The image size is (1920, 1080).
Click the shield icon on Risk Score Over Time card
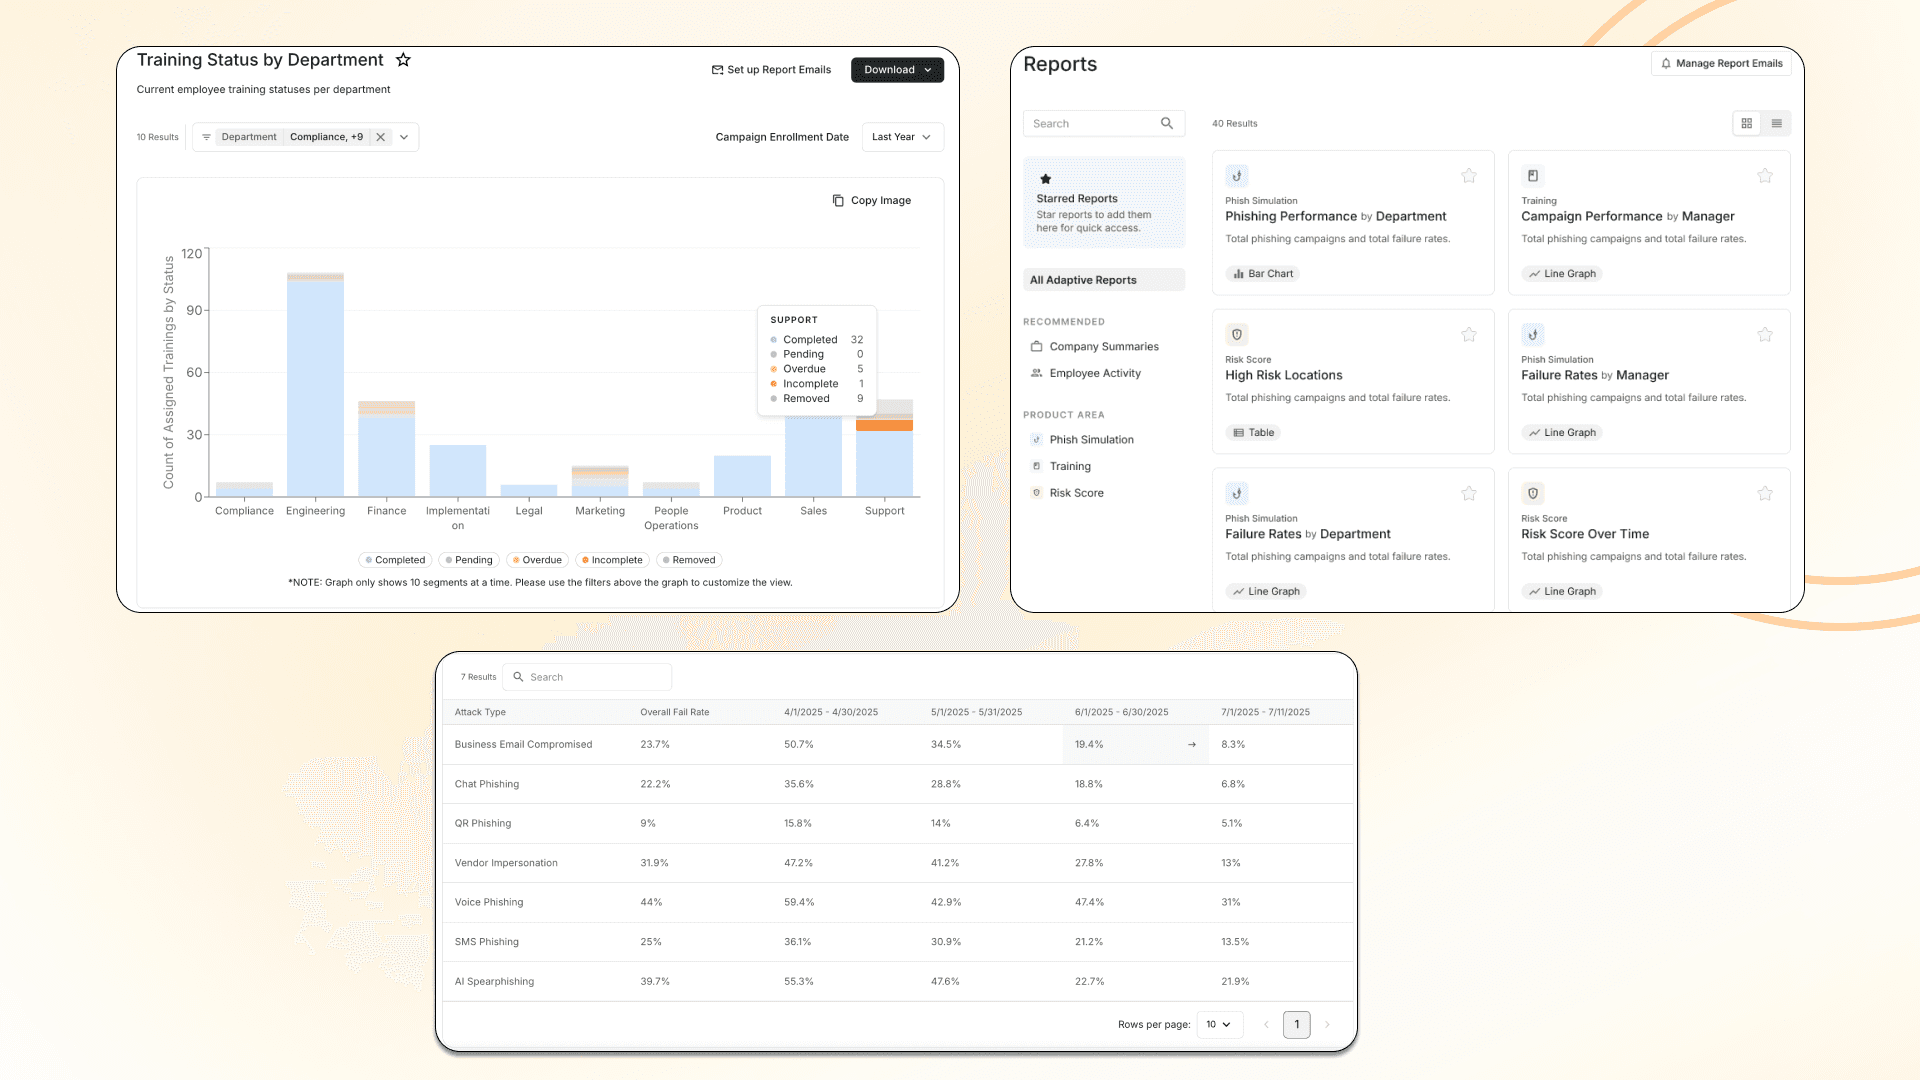1532,494
